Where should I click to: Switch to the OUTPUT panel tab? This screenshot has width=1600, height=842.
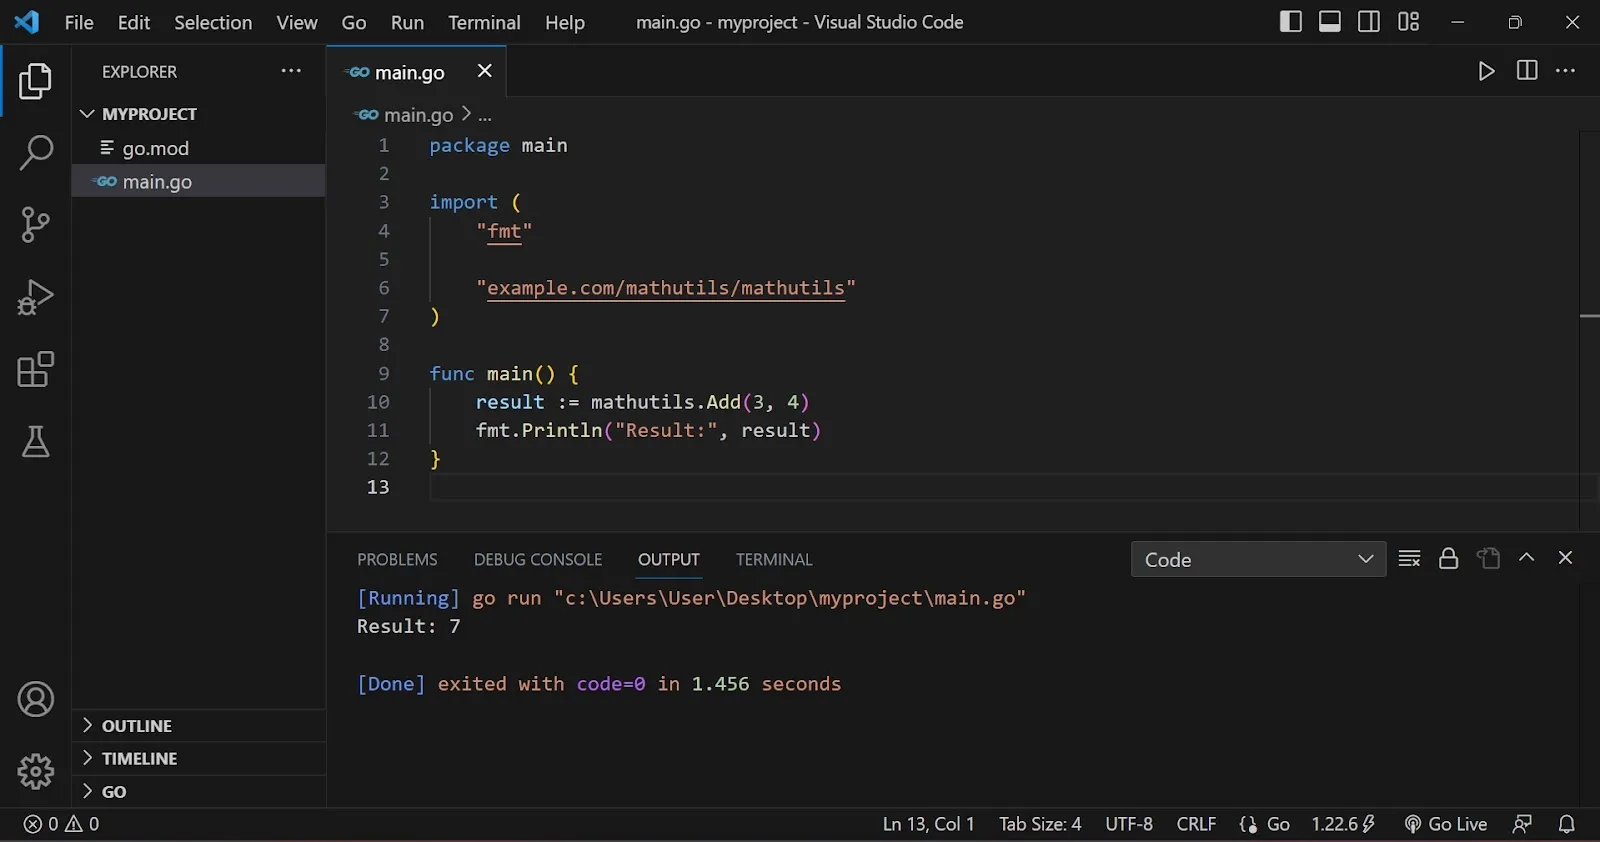point(669,560)
